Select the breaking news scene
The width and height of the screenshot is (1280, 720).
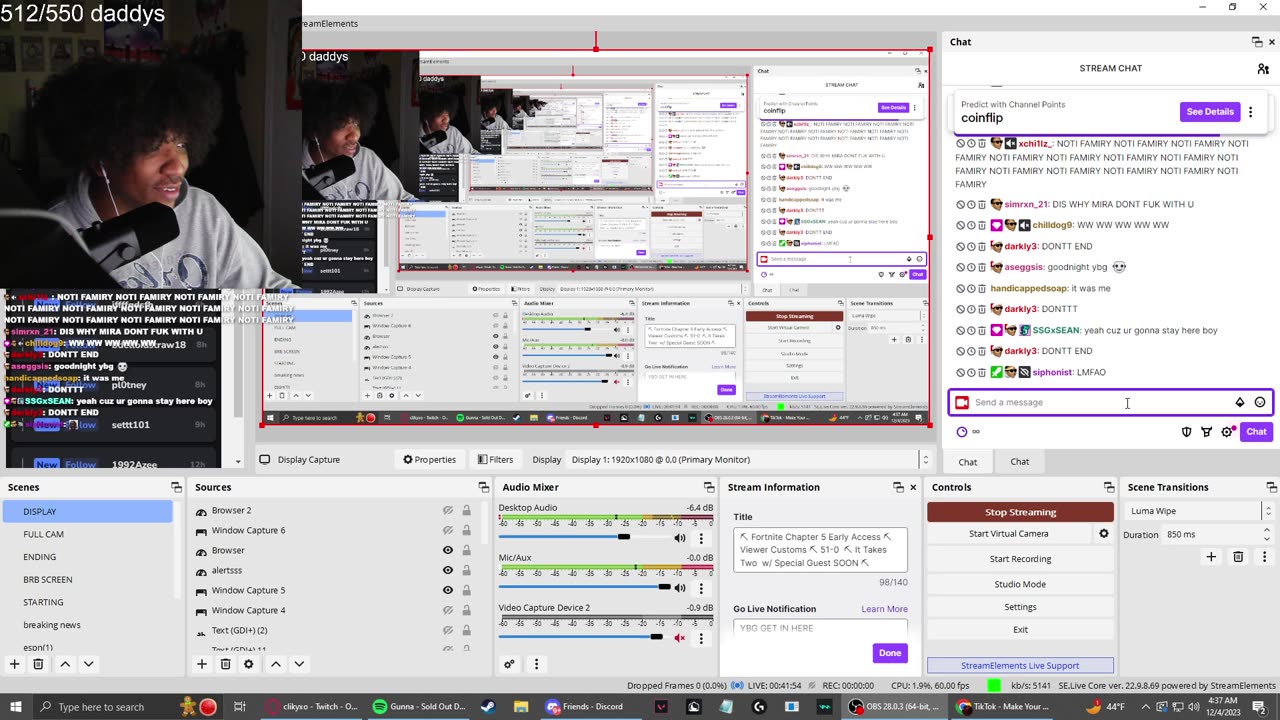[x=88, y=625]
